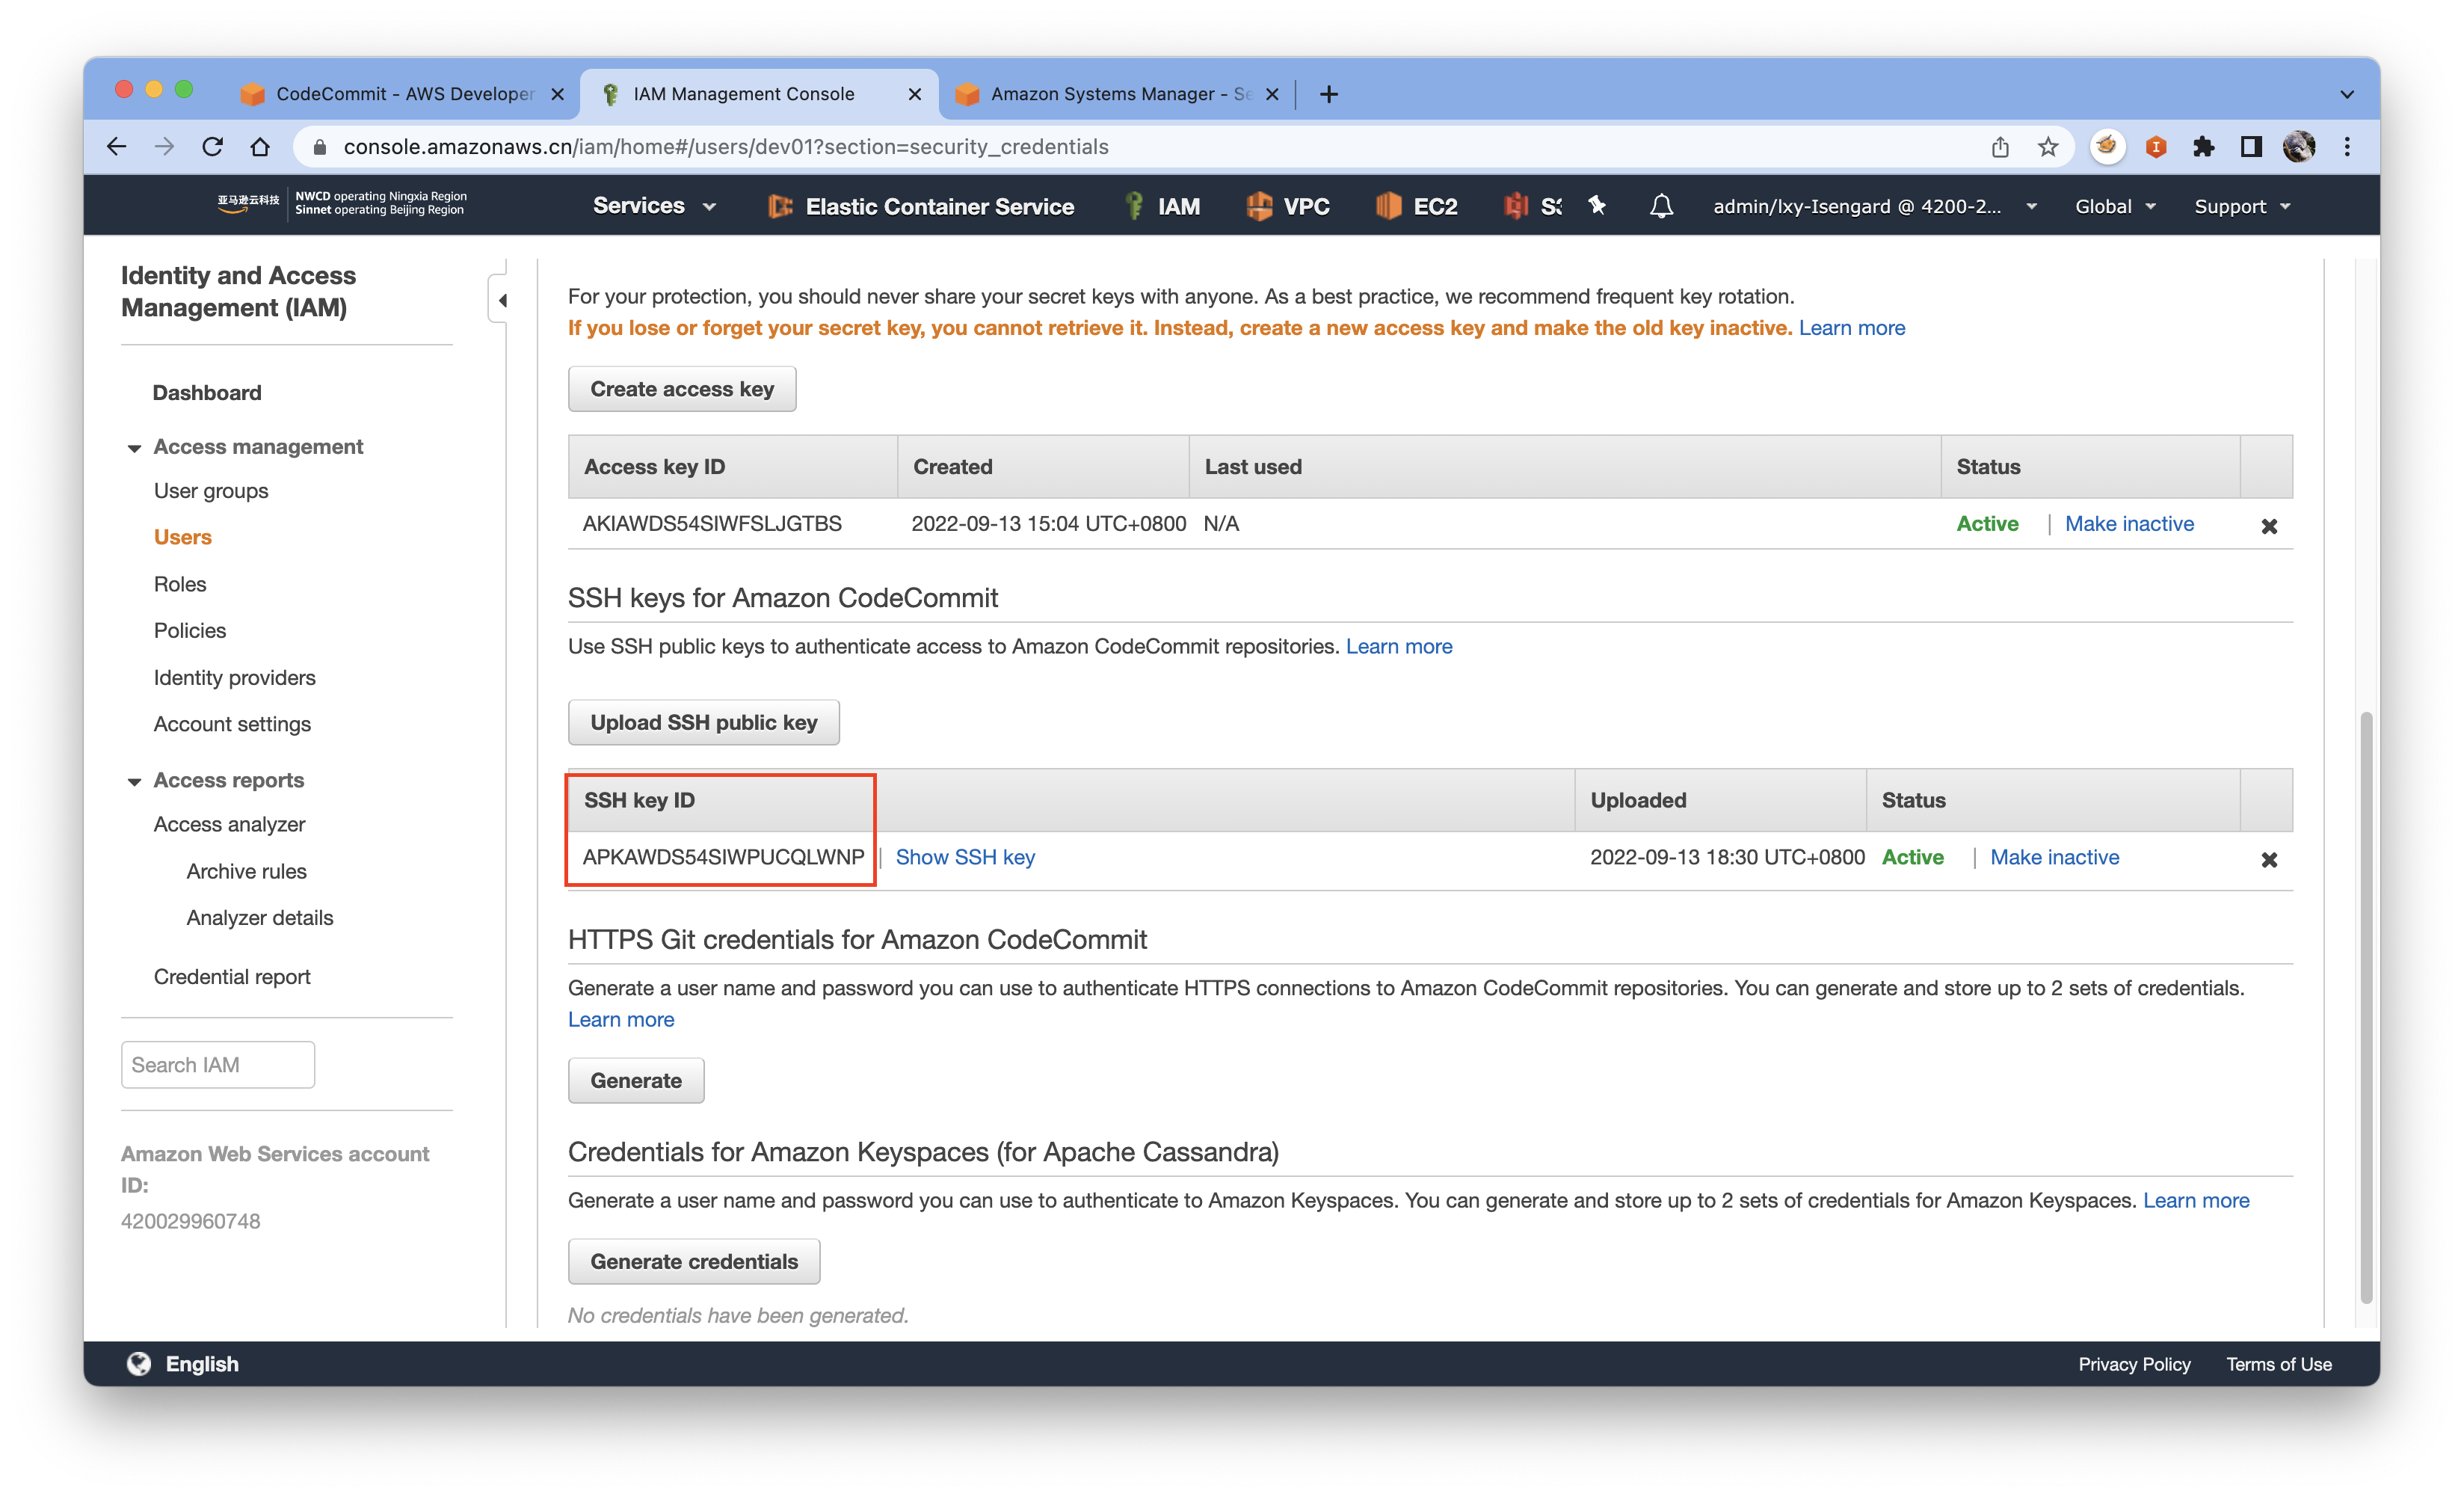Click the share page icon
Viewport: 2464px width, 1497px height.
2000,147
